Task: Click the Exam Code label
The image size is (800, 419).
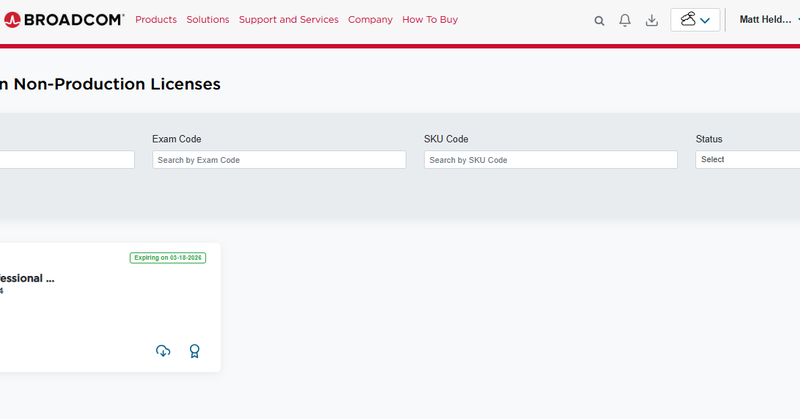Action: coord(177,139)
